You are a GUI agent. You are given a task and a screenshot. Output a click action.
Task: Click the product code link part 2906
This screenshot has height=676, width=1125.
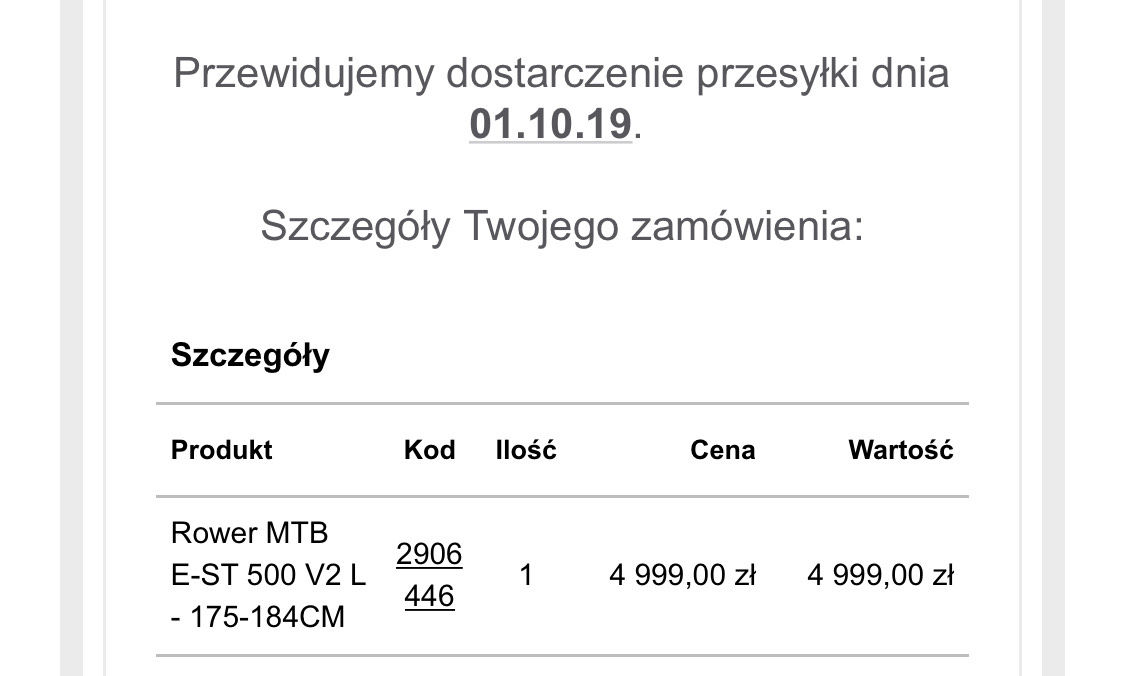[429, 554]
